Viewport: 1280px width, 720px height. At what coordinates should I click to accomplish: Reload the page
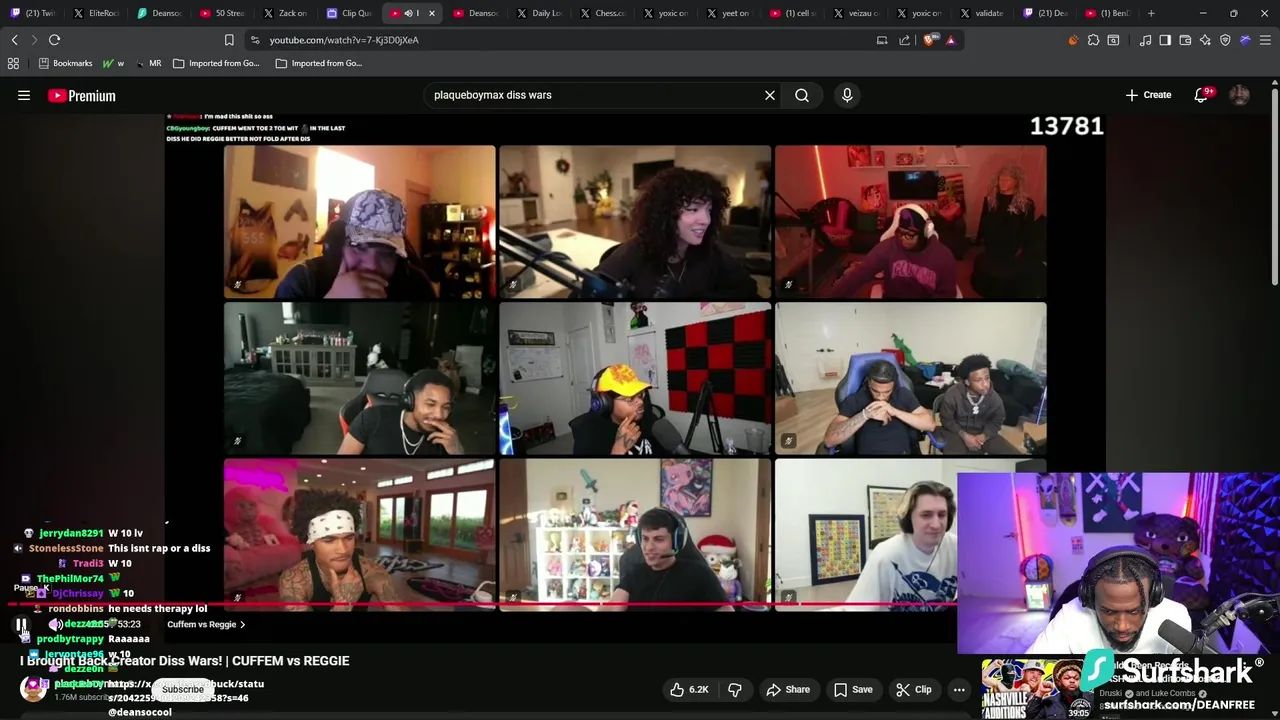tap(54, 40)
